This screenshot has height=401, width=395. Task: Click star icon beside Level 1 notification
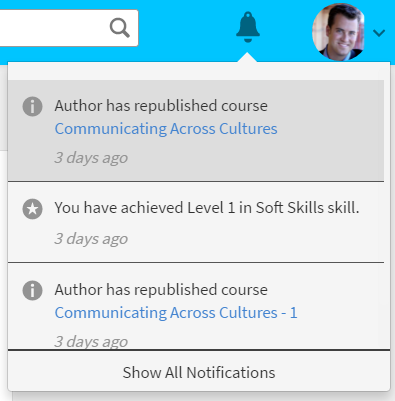32,209
